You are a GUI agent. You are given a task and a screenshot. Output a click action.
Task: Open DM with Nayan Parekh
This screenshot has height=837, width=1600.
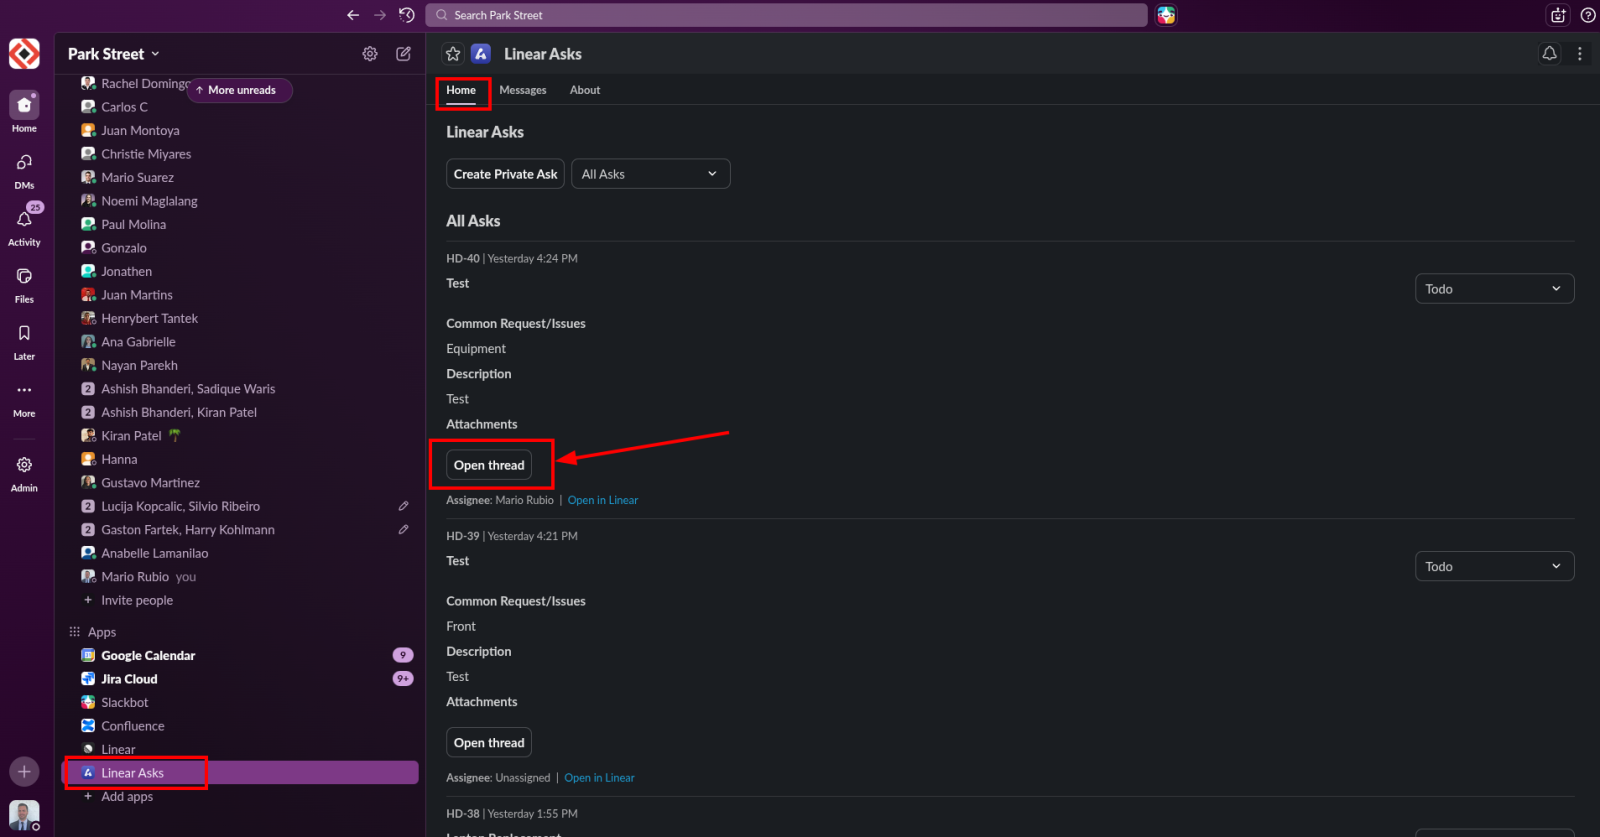(240, 366)
